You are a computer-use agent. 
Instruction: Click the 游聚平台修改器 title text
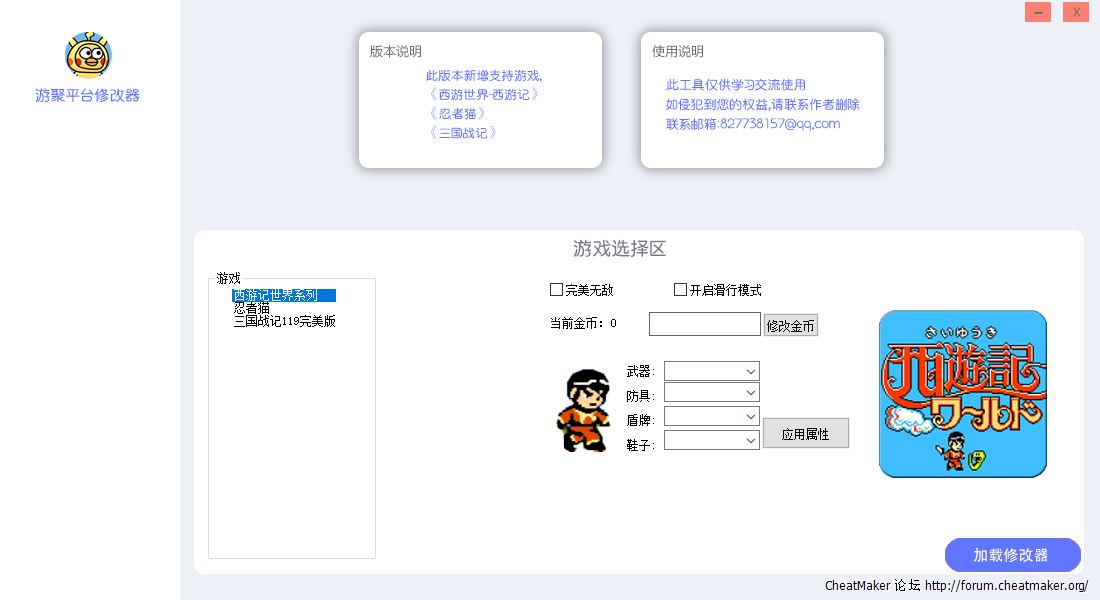(x=88, y=96)
